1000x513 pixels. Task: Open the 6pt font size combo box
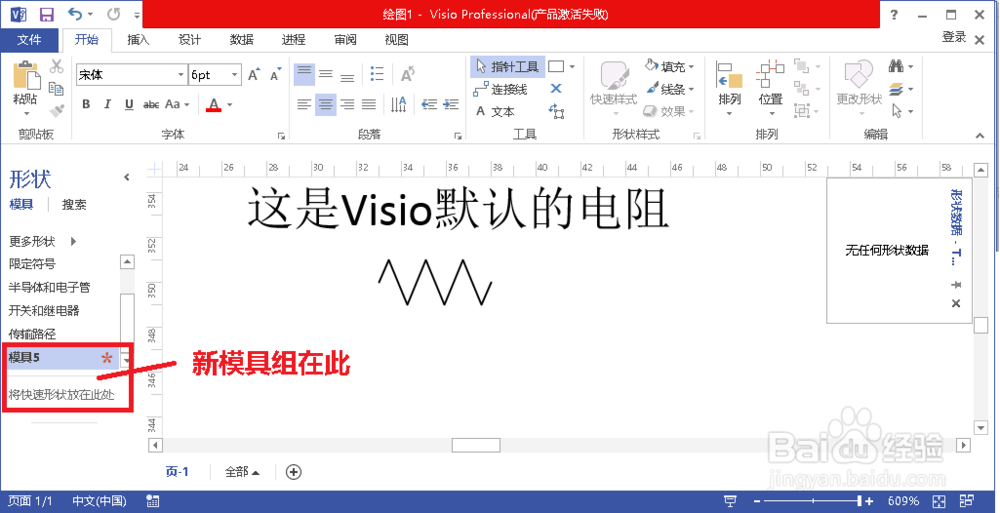215,75
